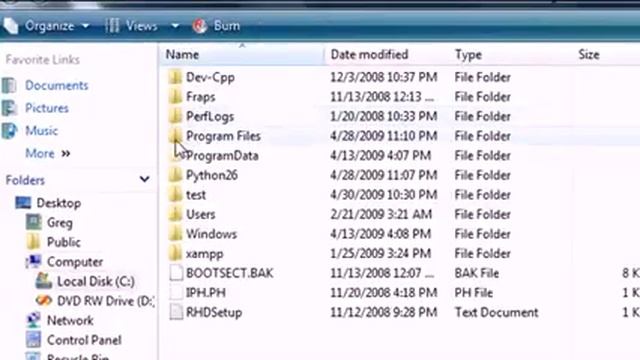This screenshot has height=360, width=640.
Task: Select the ProgramData folder name
Action: (x=222, y=156)
